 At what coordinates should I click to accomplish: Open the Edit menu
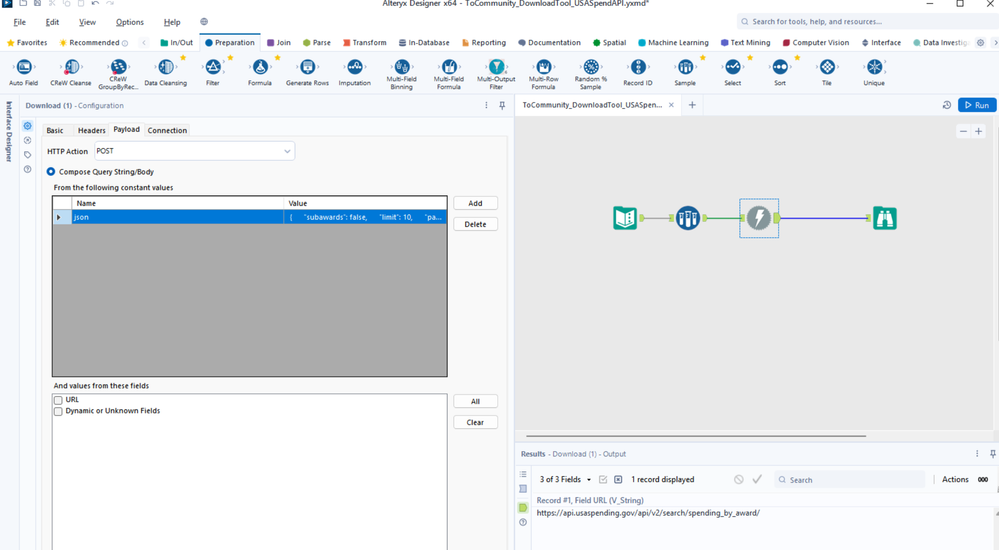click(52, 22)
